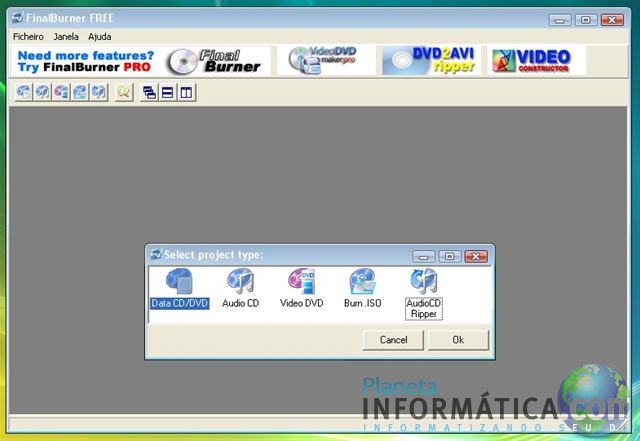Open the Video Constructor banner
This screenshot has height=441, width=640.
[x=536, y=60]
